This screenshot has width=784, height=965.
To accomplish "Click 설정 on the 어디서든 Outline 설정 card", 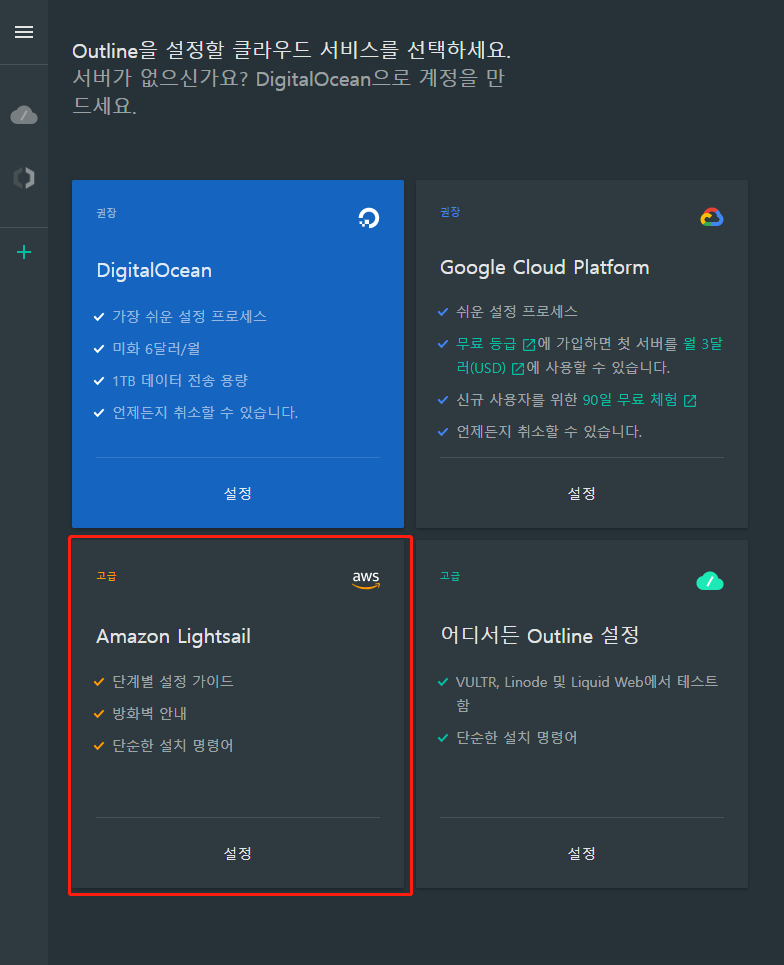I will 582,853.
